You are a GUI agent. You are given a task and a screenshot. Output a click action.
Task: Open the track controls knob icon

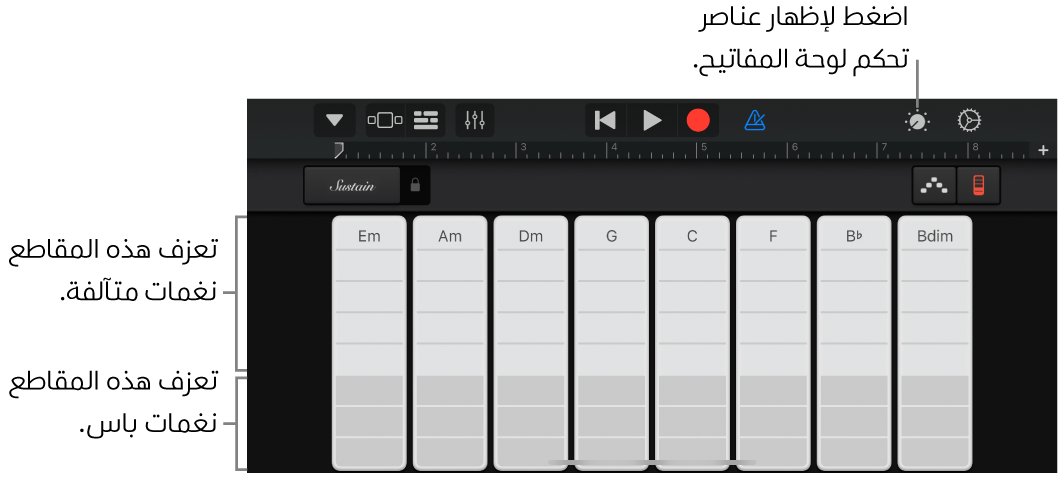point(917,121)
